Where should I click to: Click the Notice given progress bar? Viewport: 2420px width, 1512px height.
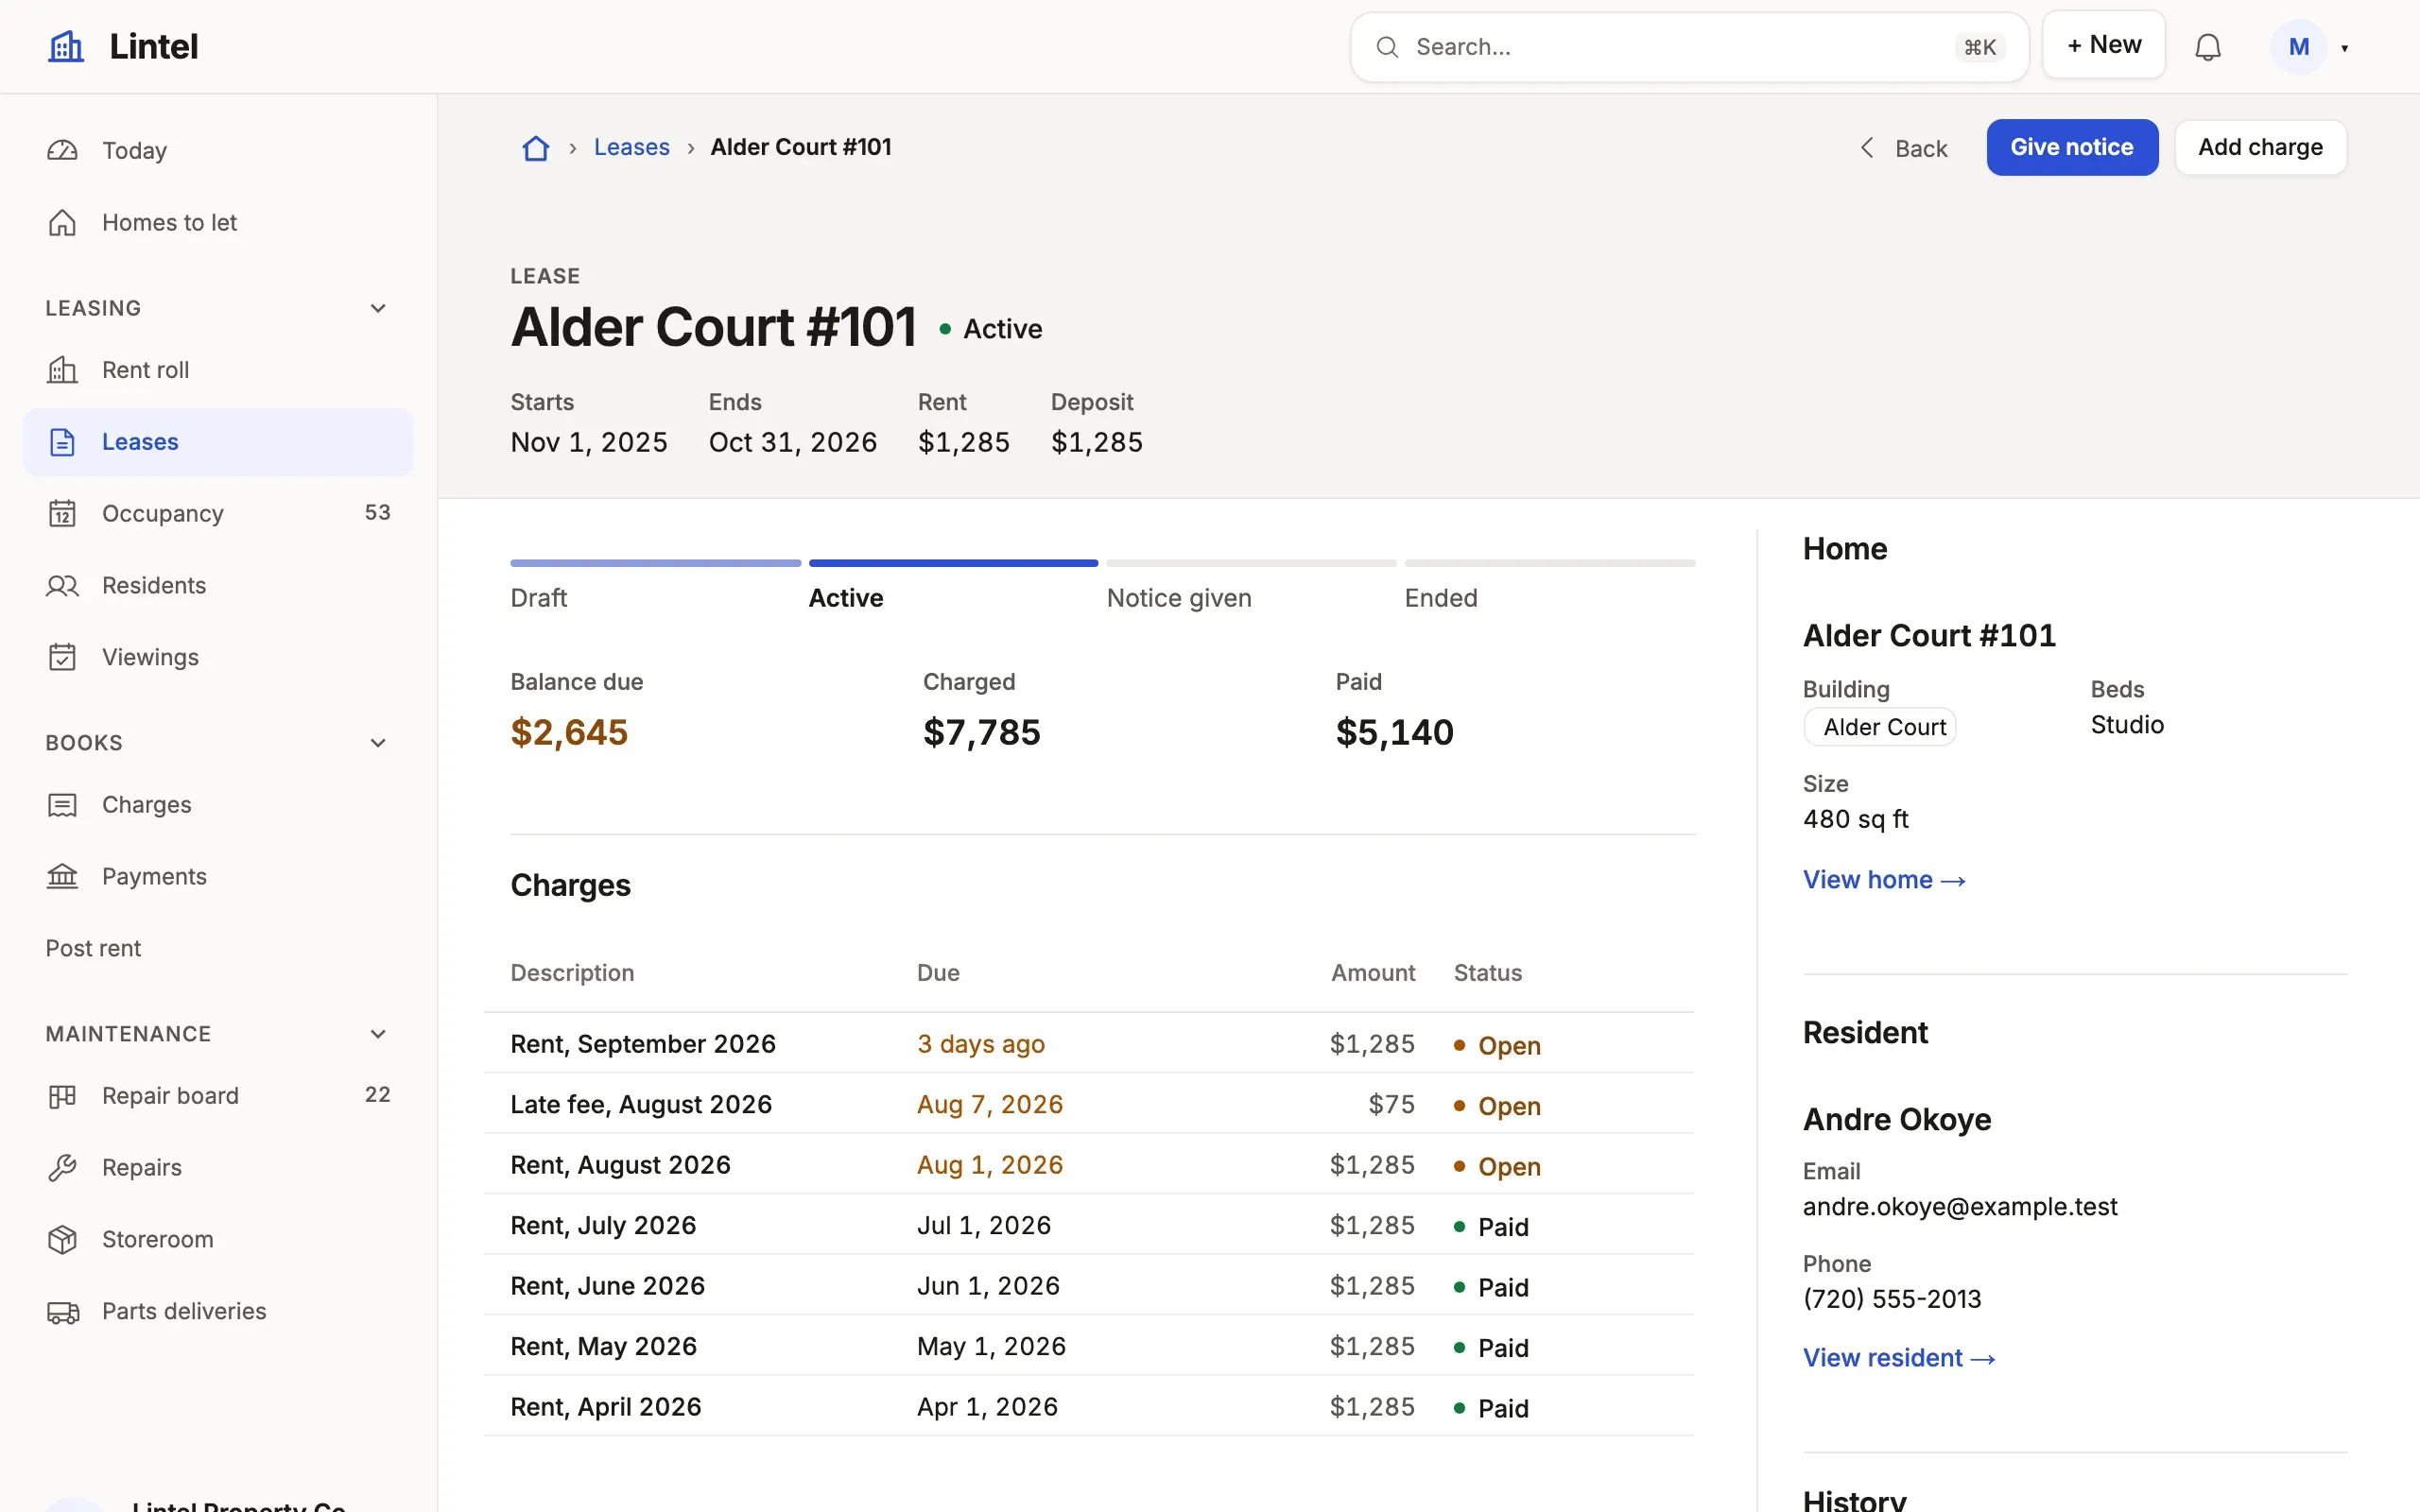click(x=1252, y=563)
